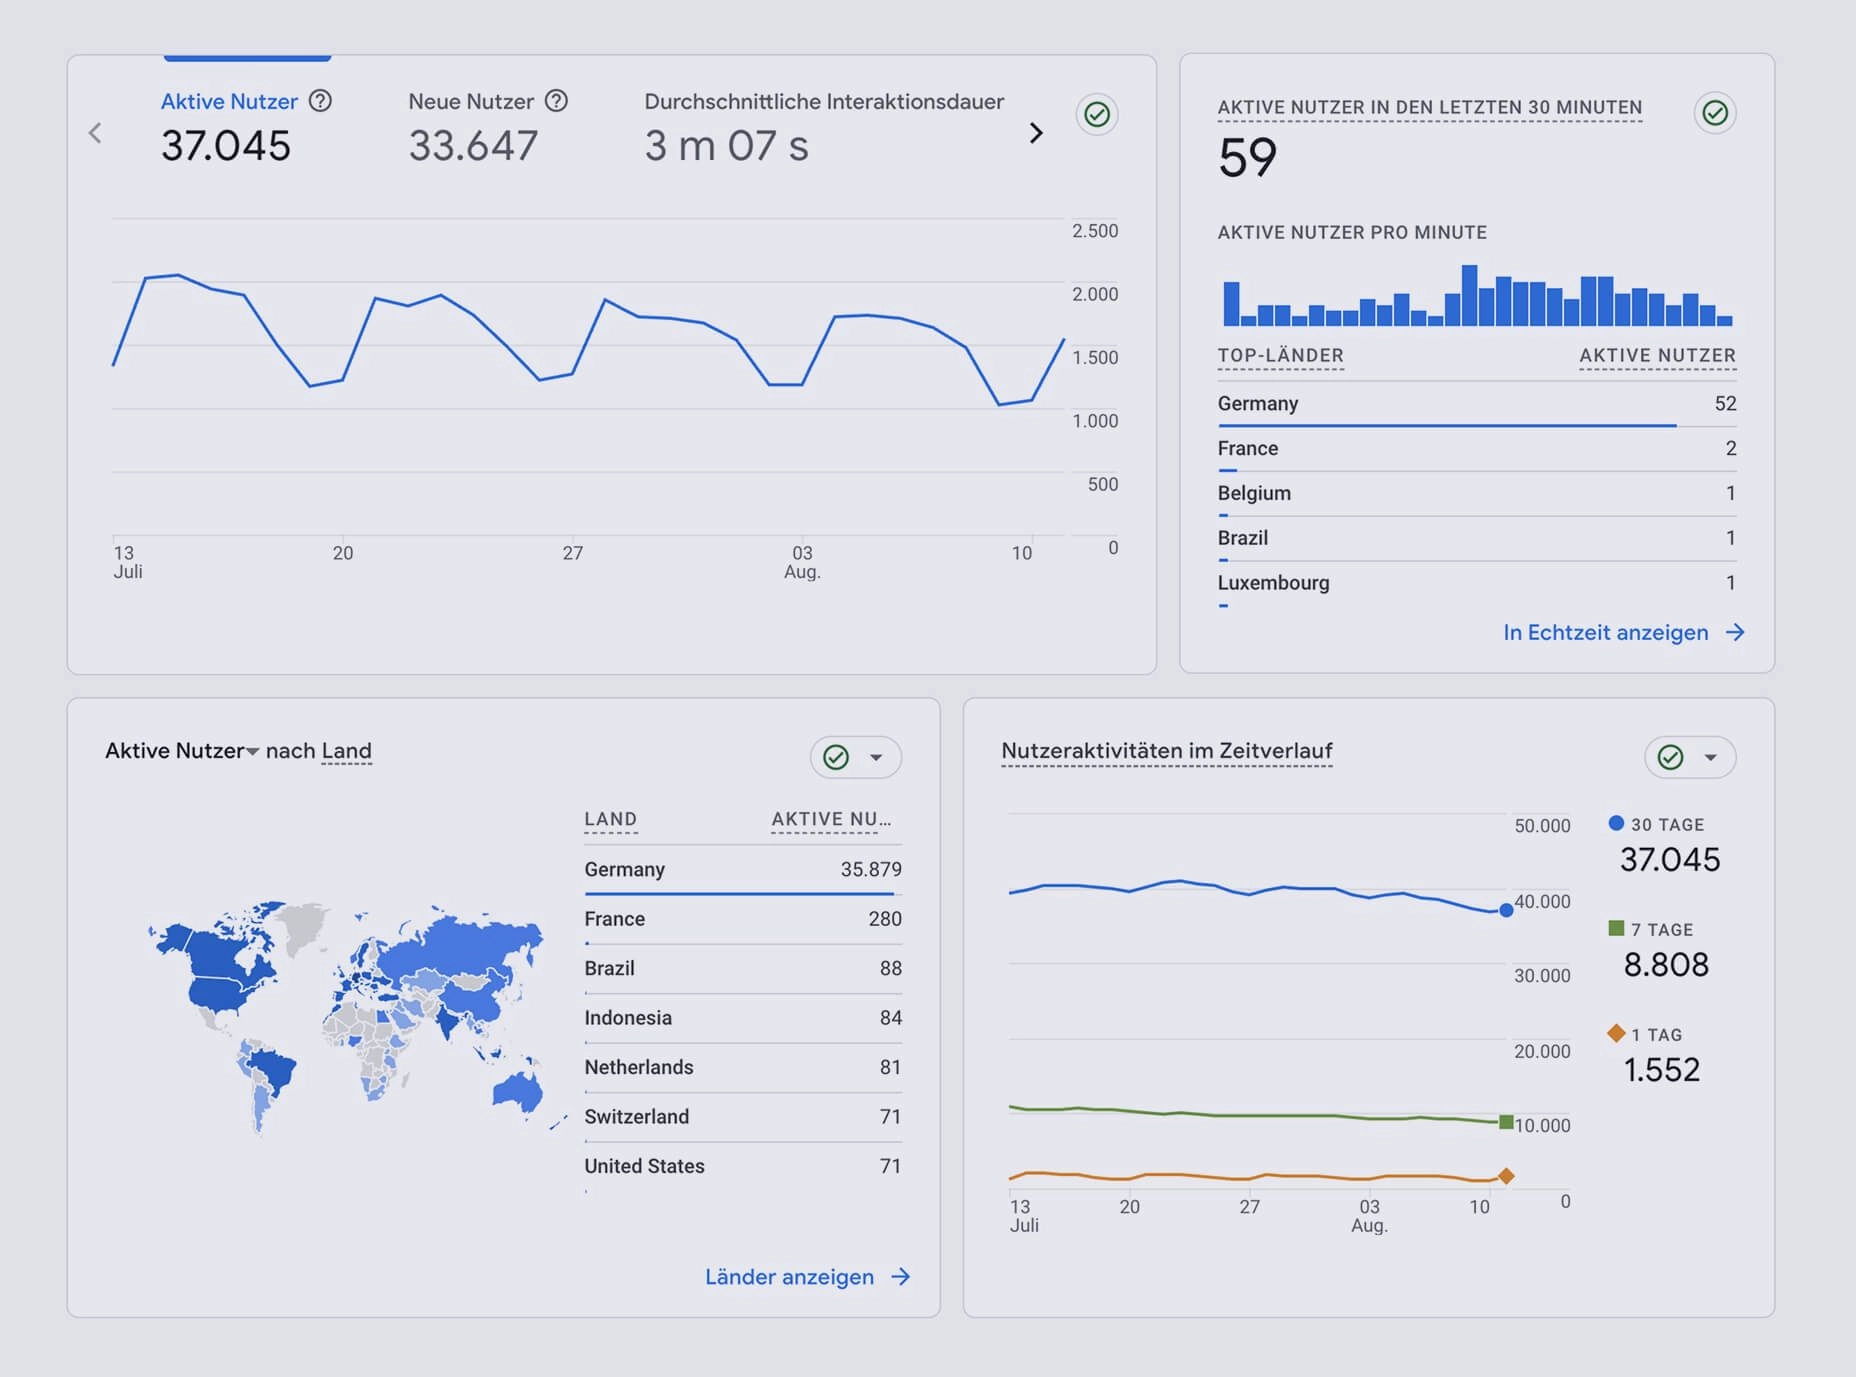The width and height of the screenshot is (1856, 1377).
Task: Click France row with 2 active users
Action: pyautogui.click(x=1477, y=449)
